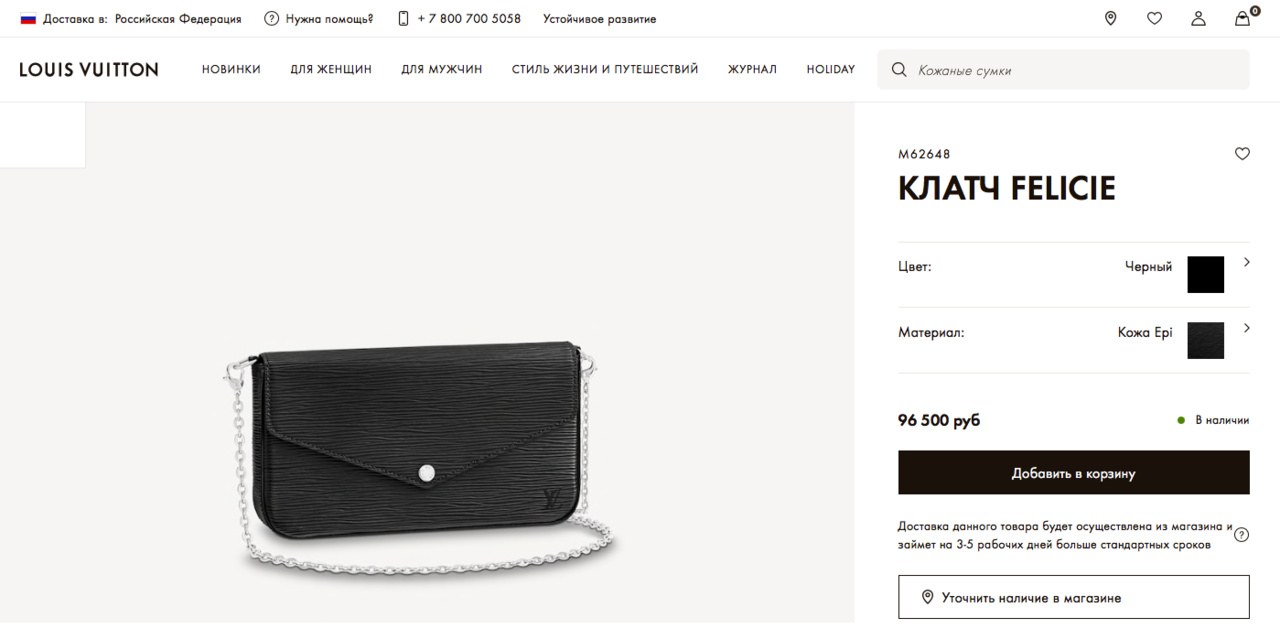Click the Russian flag delivery icon
This screenshot has width=1280, height=629.
(x=28, y=18)
